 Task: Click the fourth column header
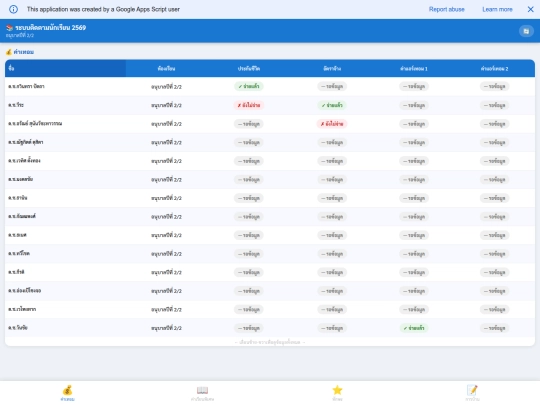[332, 69]
